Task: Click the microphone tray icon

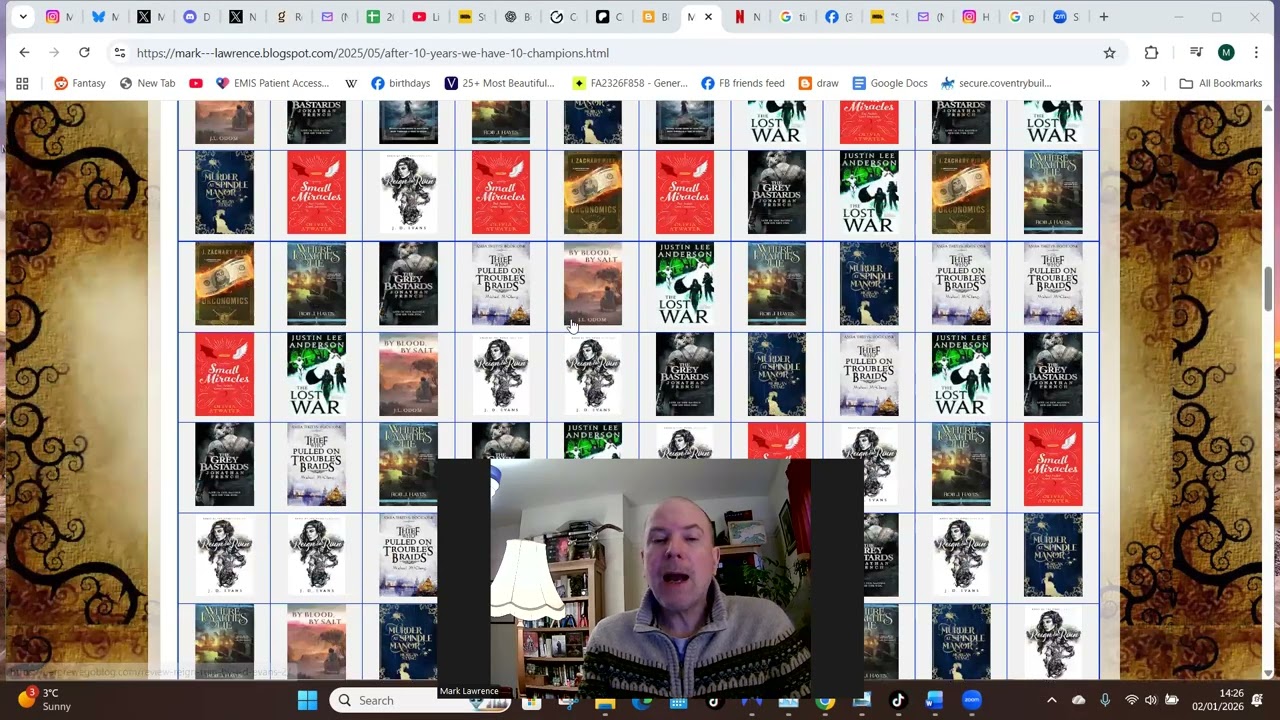Action: (1105, 700)
